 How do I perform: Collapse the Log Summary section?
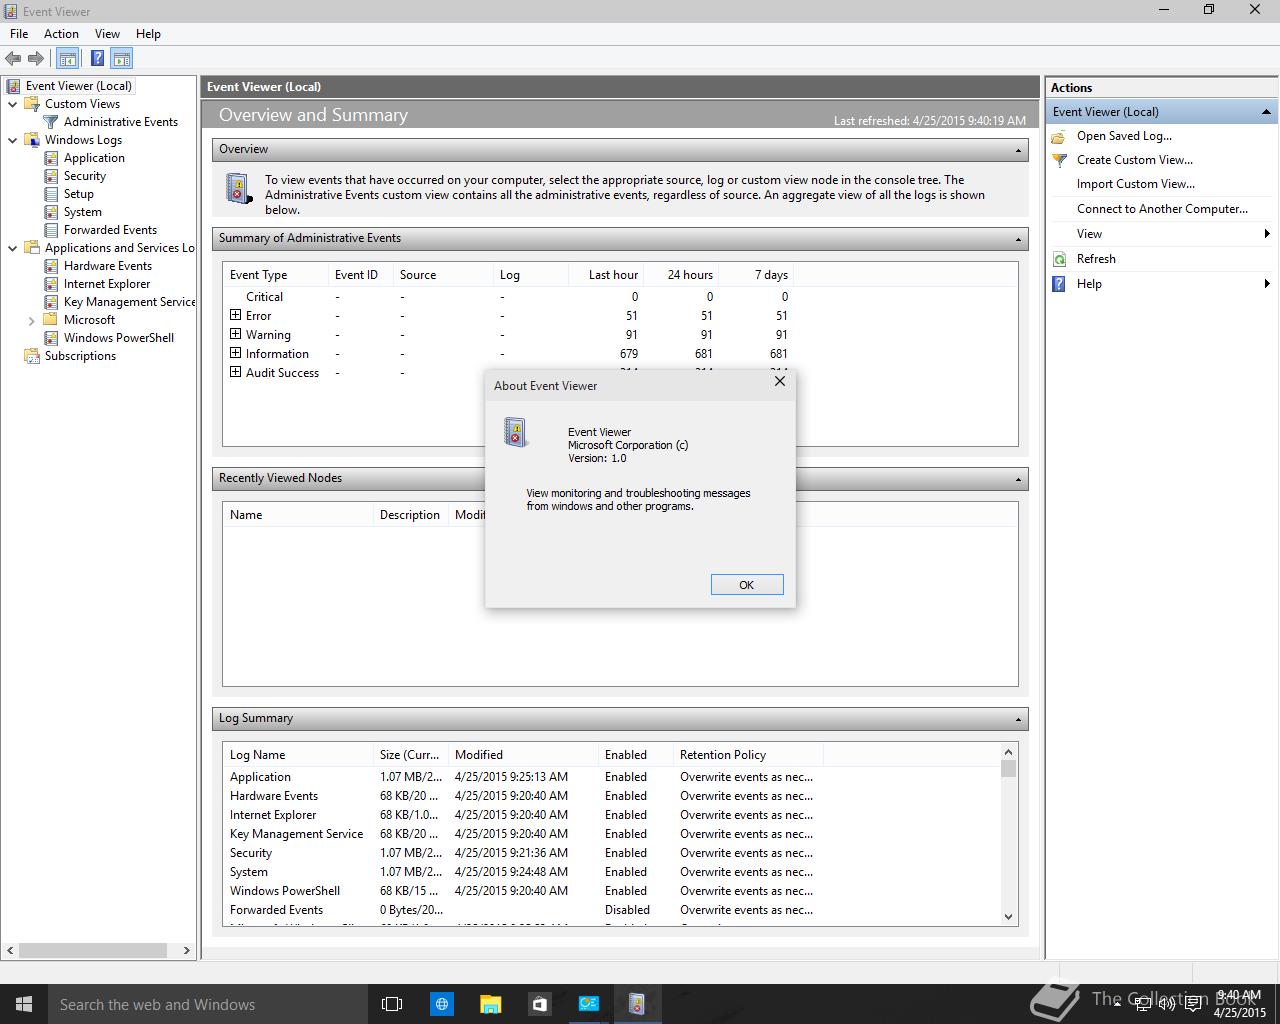point(1018,719)
